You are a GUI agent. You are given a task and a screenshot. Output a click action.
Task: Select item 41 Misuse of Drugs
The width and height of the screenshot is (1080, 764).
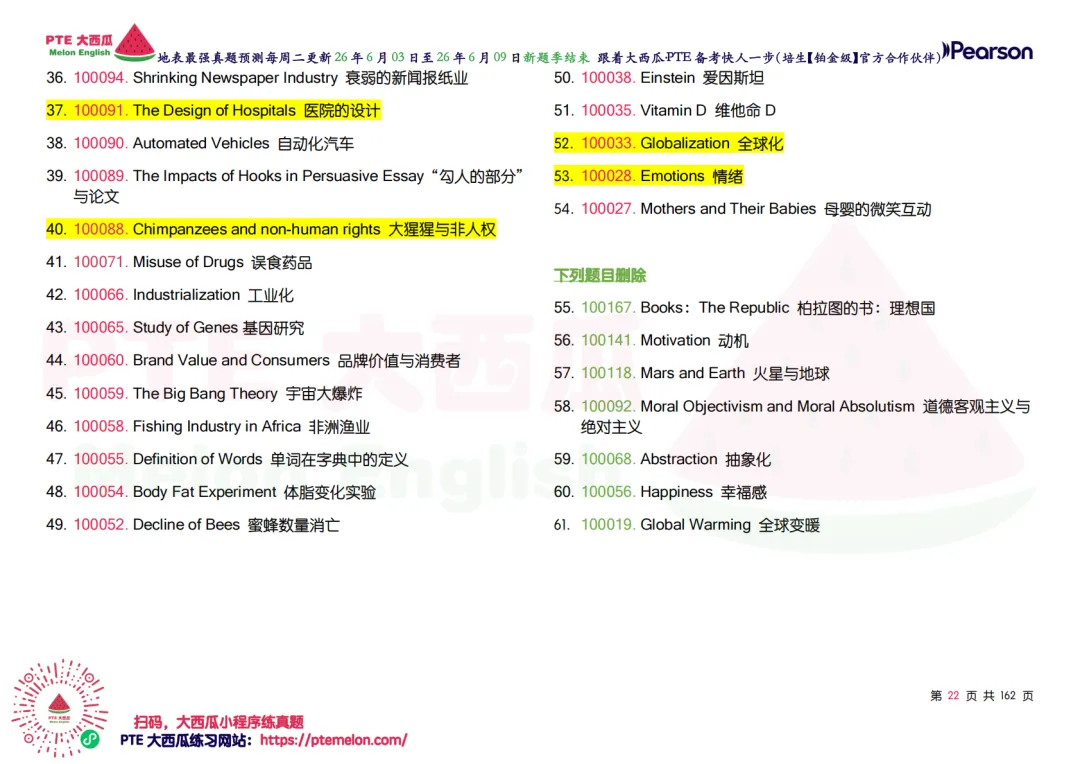pos(179,262)
